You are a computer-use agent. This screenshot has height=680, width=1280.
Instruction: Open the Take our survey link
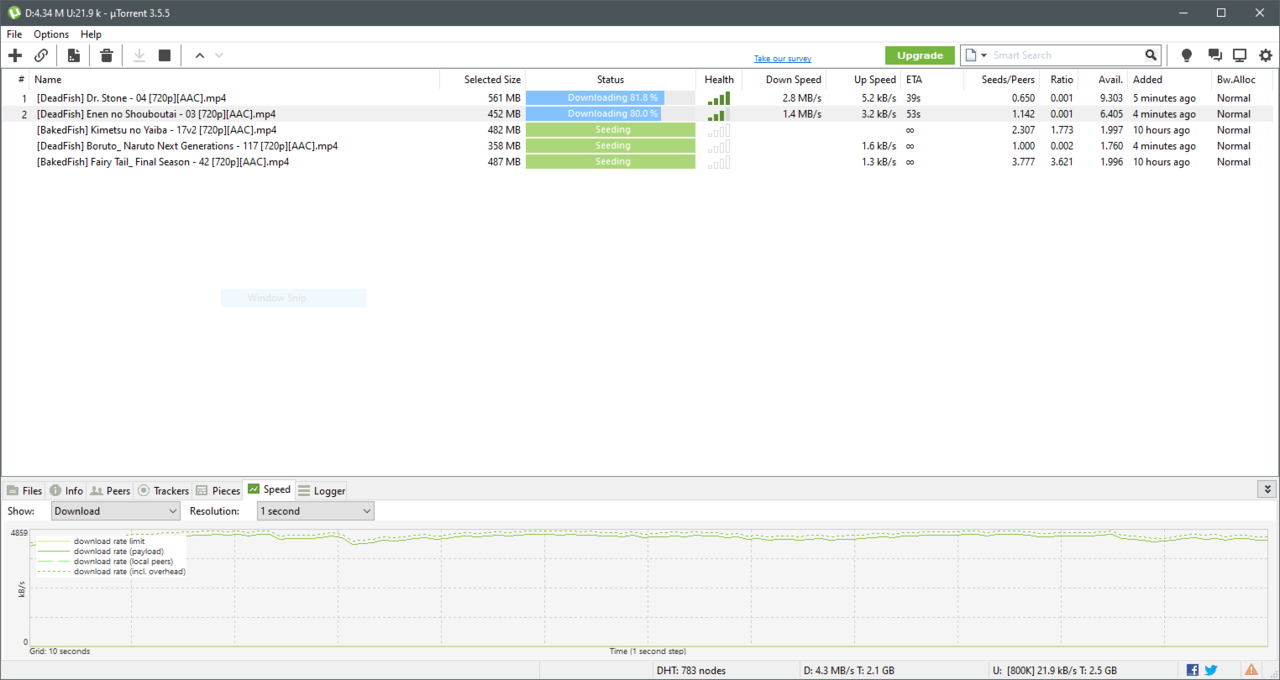782,59
